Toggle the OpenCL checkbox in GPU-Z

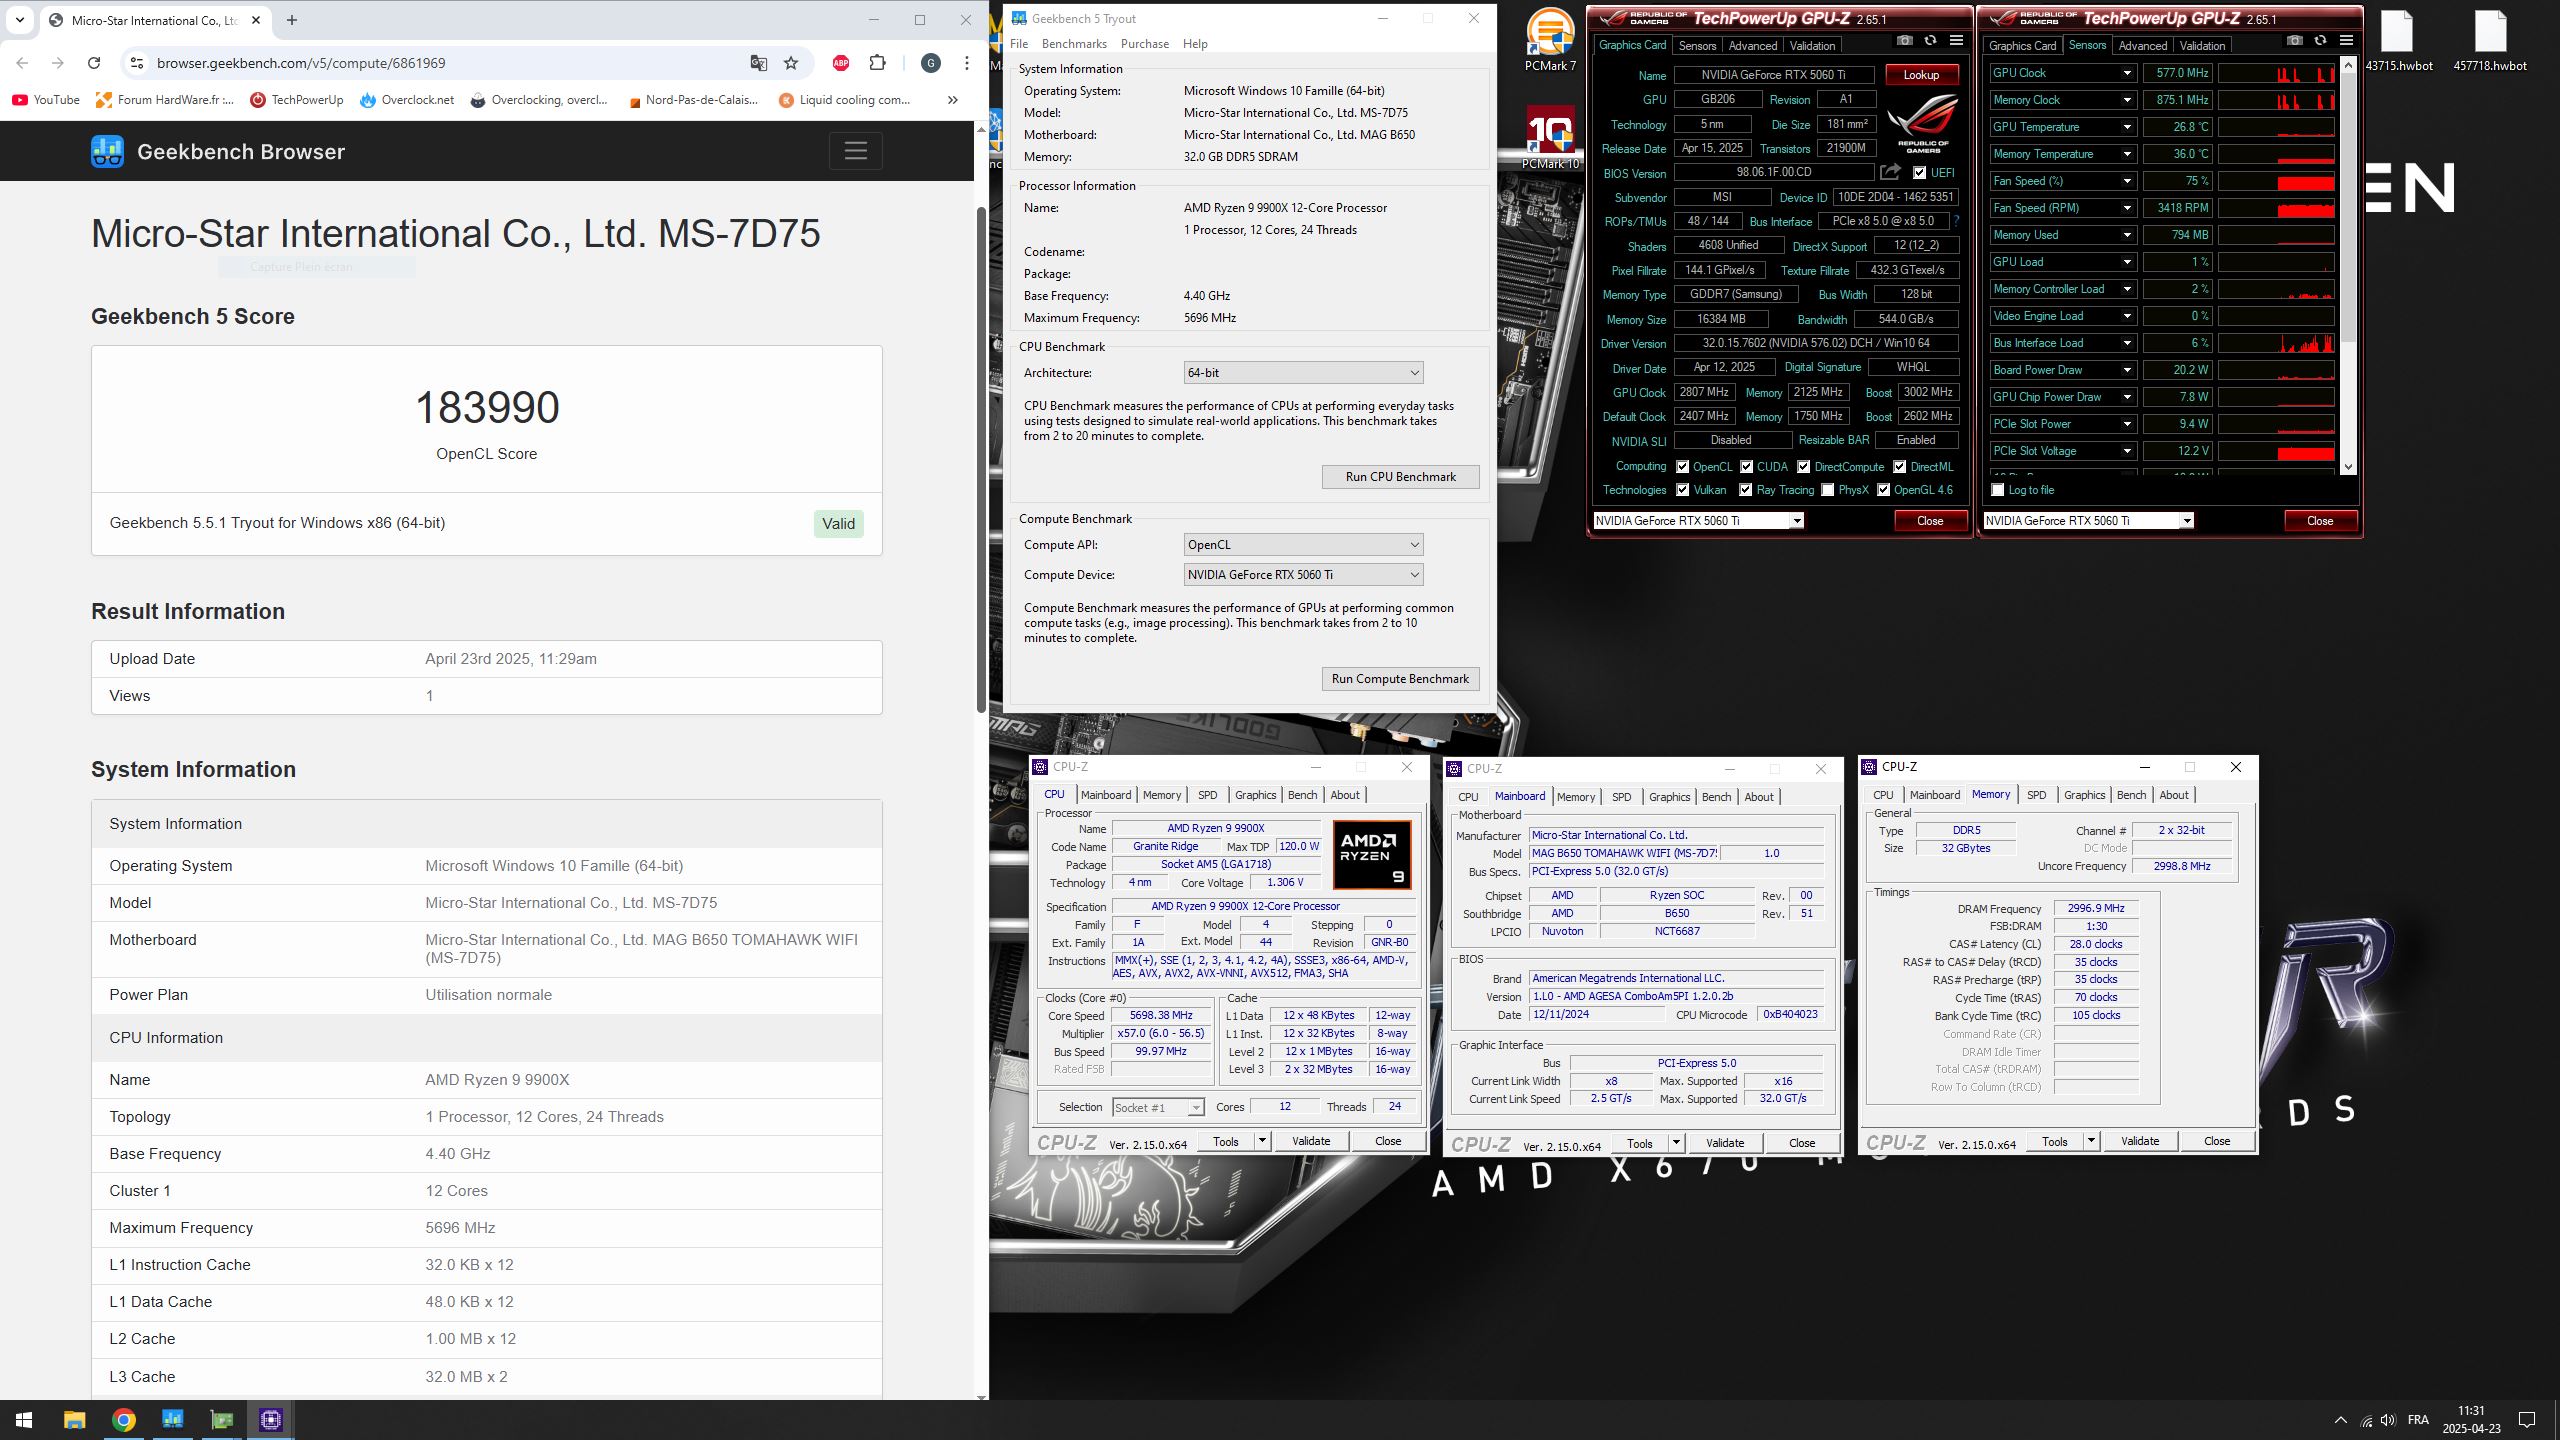1682,467
